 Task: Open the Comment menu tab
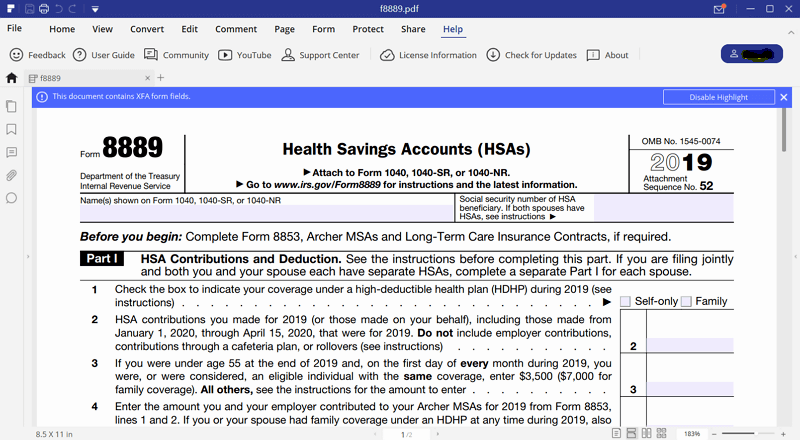[x=235, y=29]
